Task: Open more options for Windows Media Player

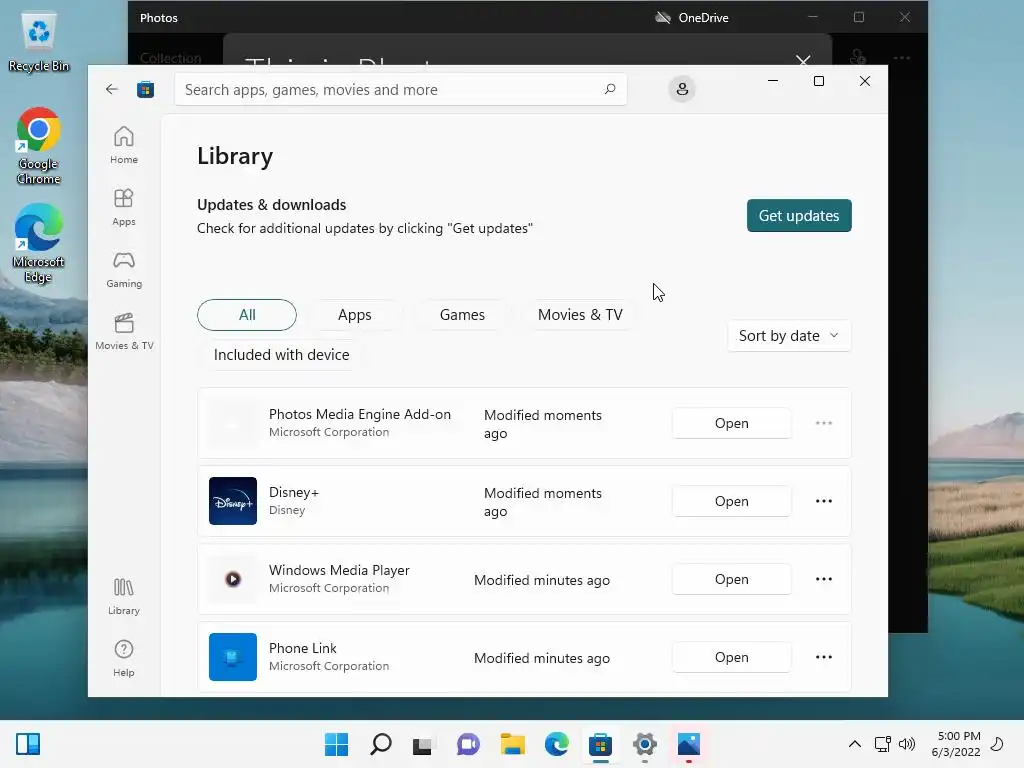Action: [824, 579]
